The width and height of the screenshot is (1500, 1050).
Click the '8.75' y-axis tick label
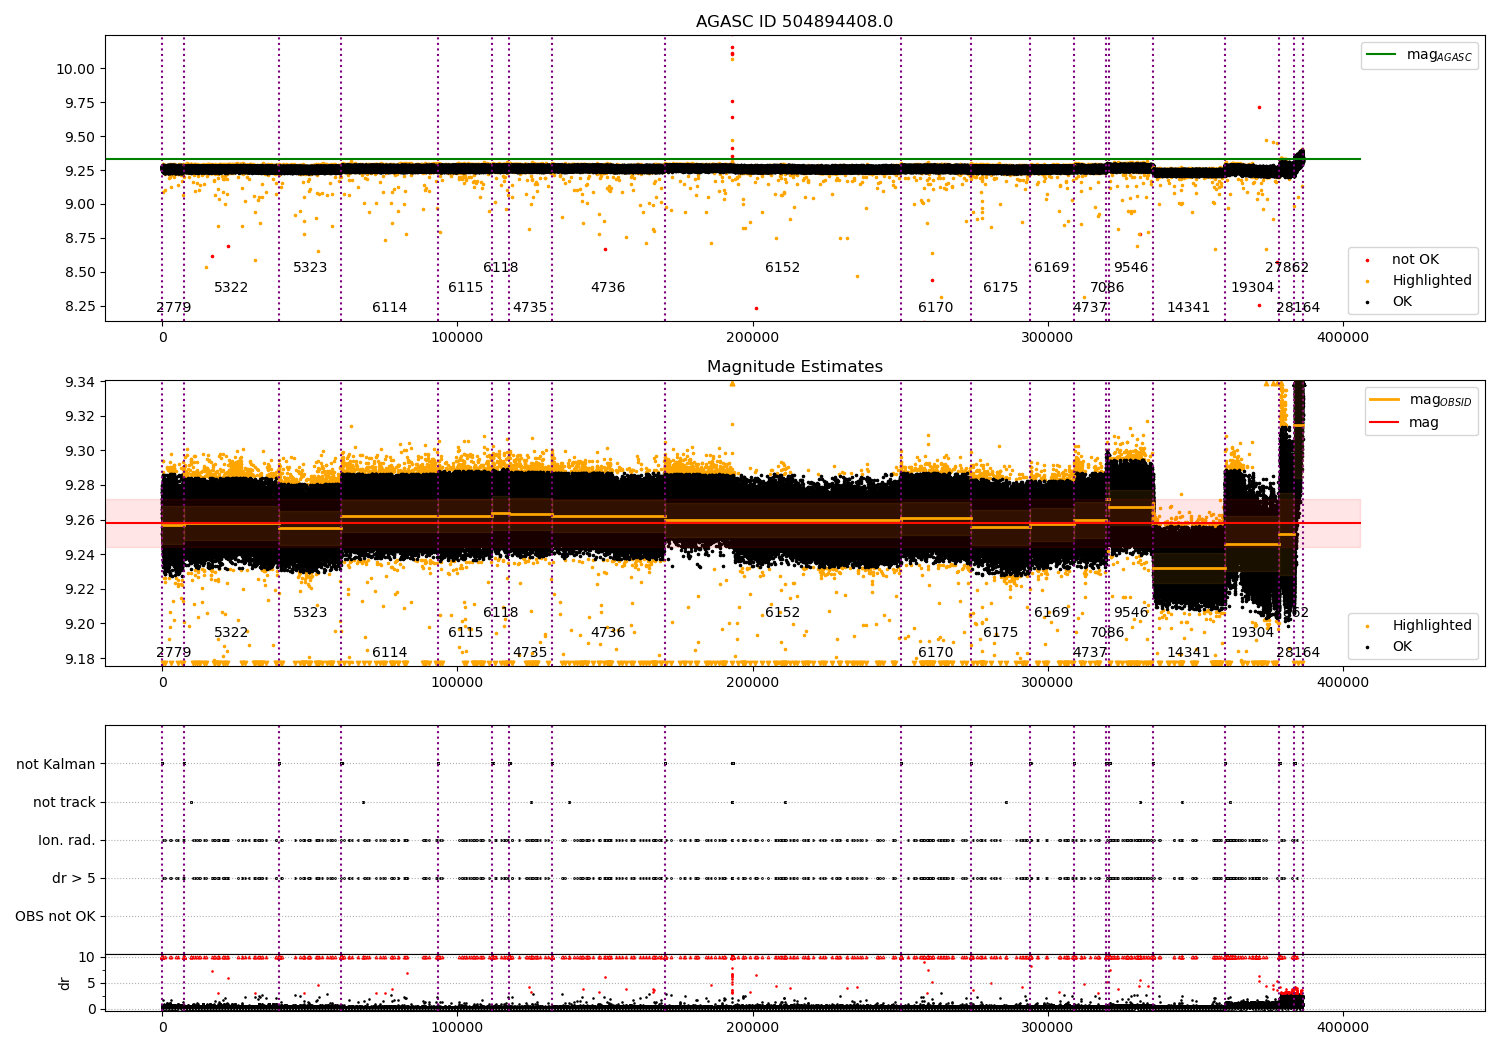81,238
